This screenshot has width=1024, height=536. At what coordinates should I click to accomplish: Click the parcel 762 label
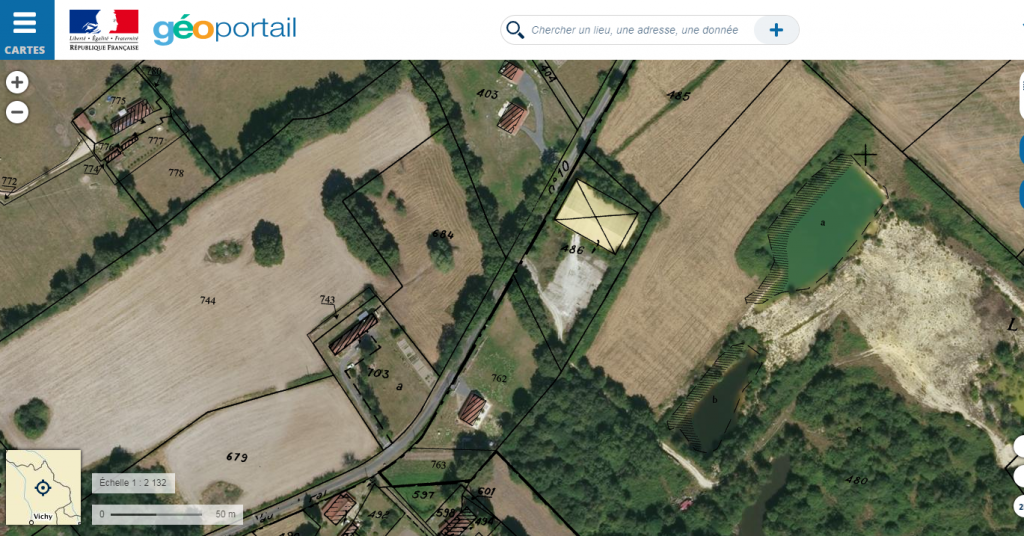pos(499,378)
